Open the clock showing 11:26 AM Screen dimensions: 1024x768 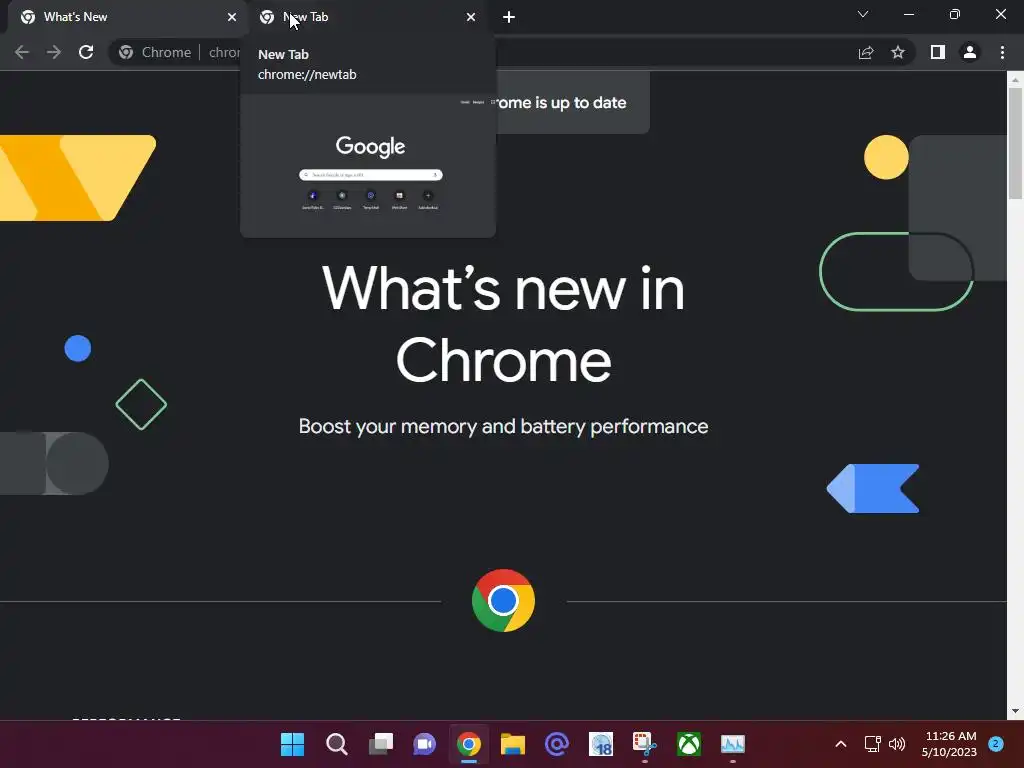[950, 744]
